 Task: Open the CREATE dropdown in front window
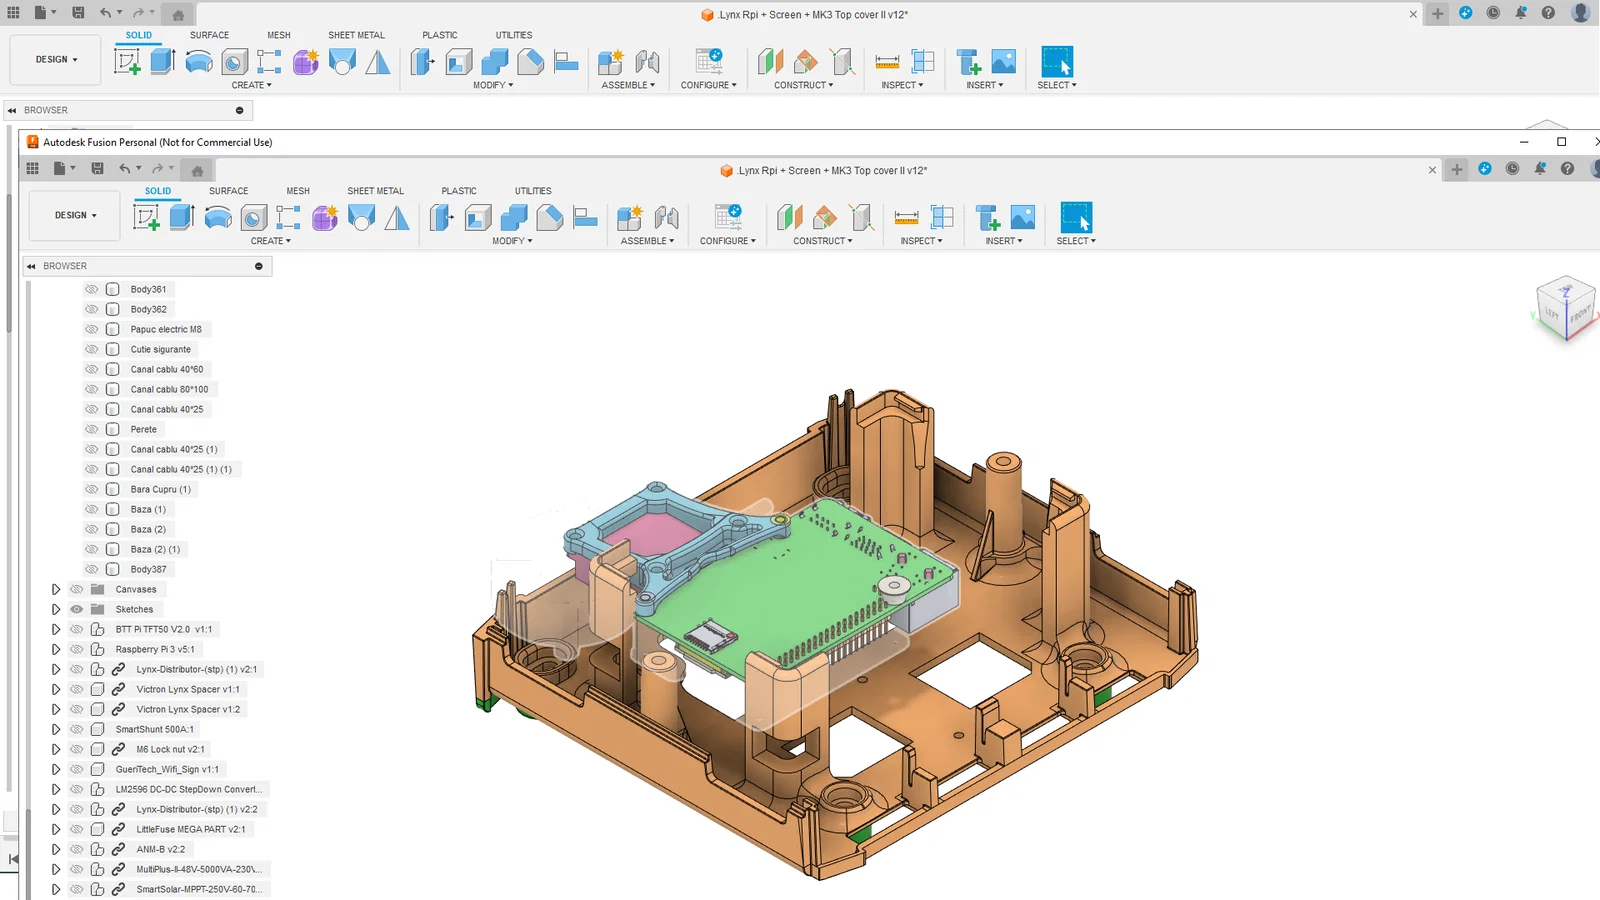(x=270, y=241)
